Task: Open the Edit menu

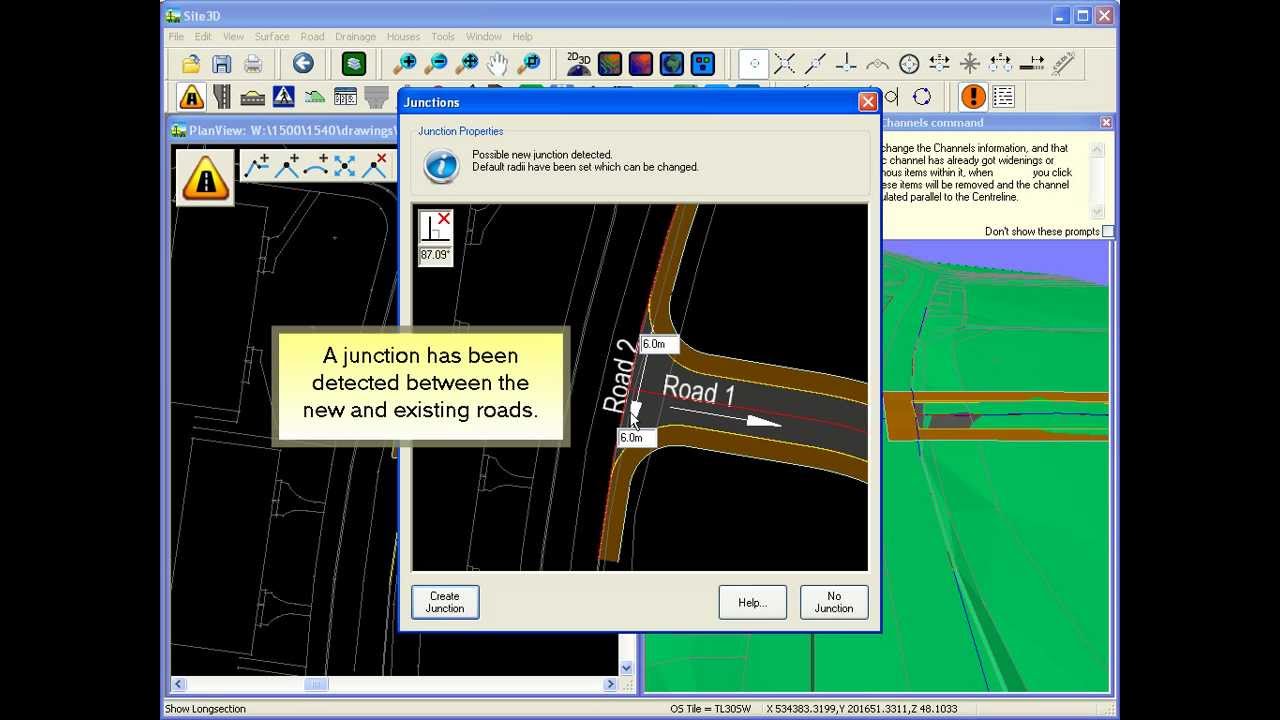Action: tap(203, 37)
